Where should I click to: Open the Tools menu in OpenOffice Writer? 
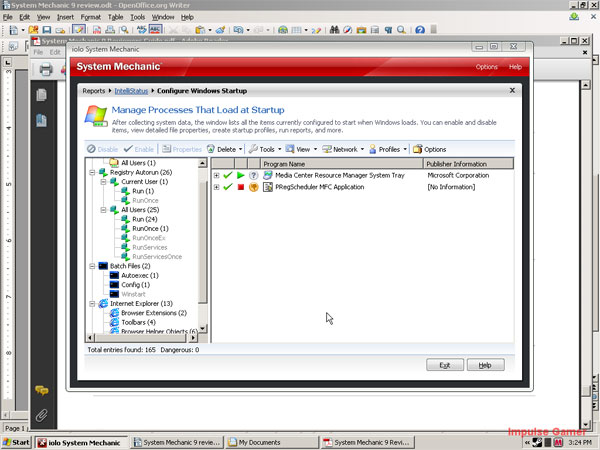(137, 17)
